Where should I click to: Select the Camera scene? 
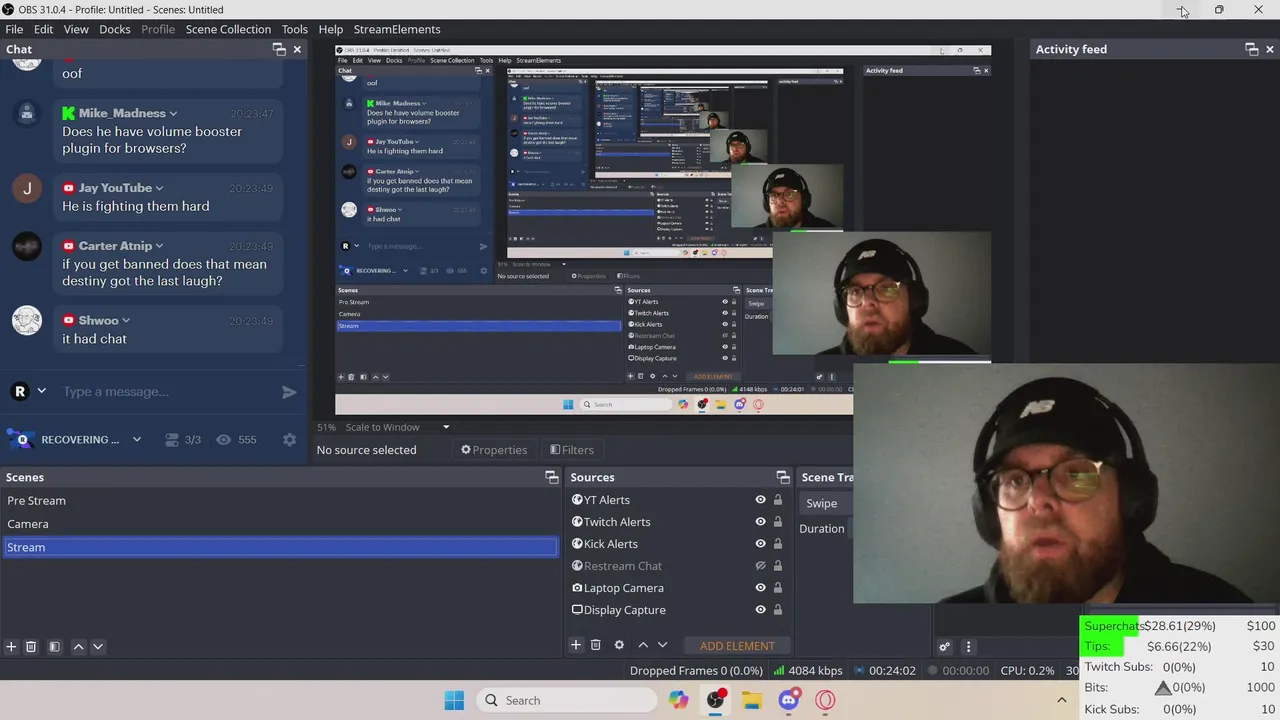(x=280, y=524)
